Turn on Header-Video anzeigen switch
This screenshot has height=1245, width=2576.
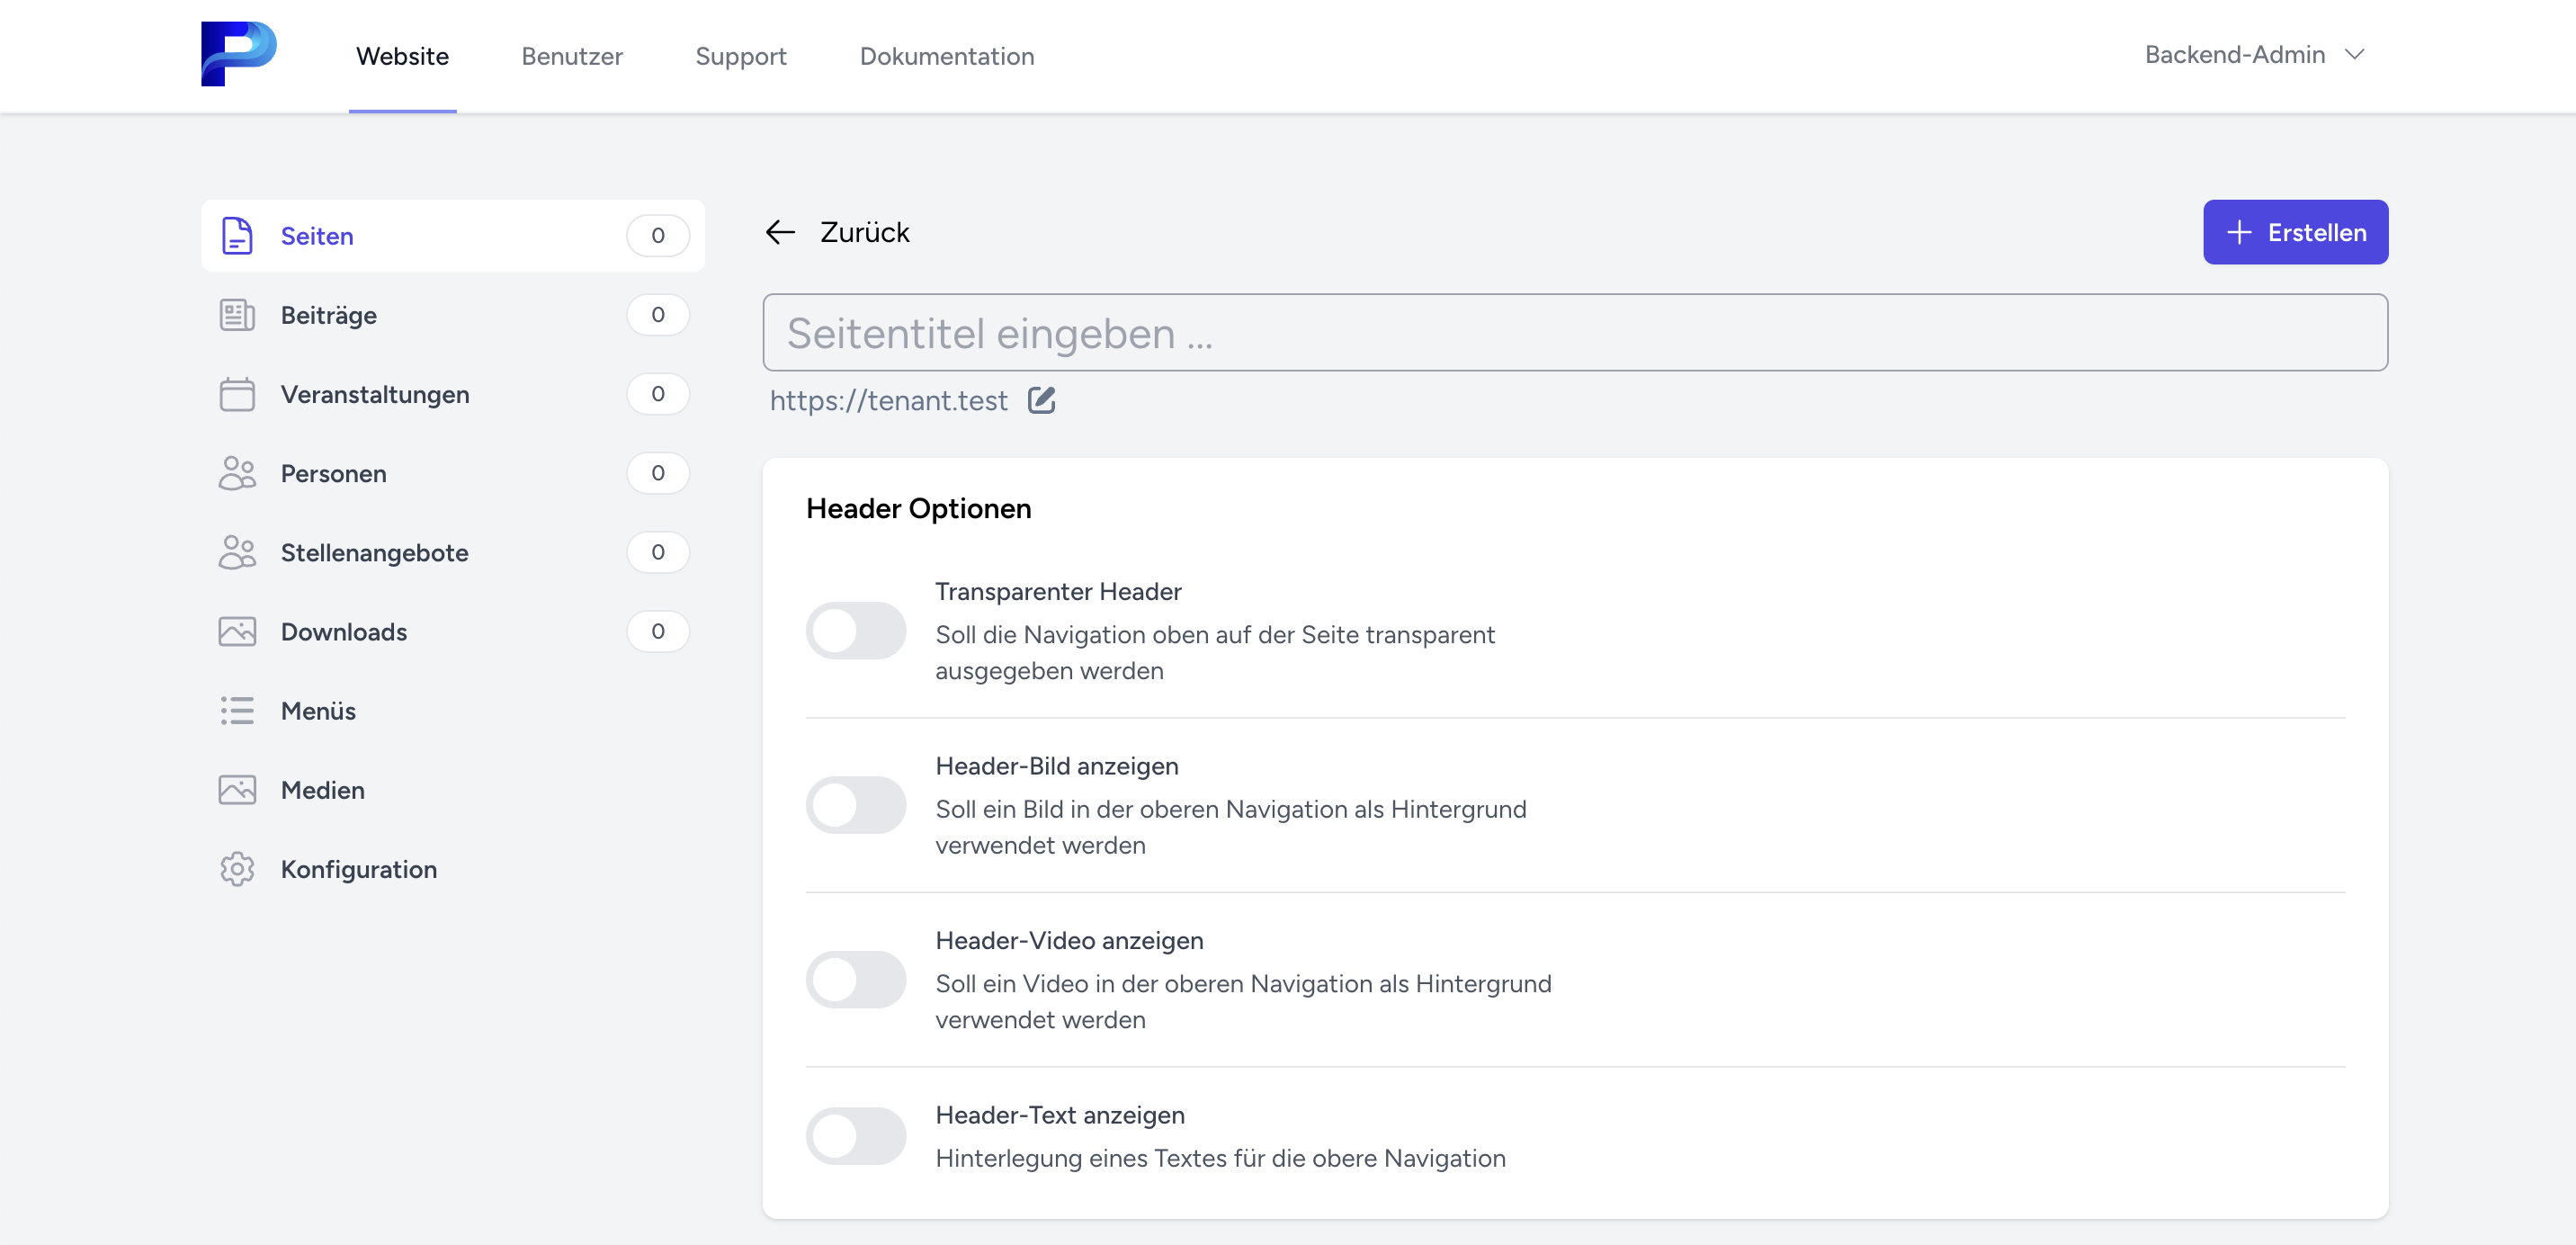856,979
